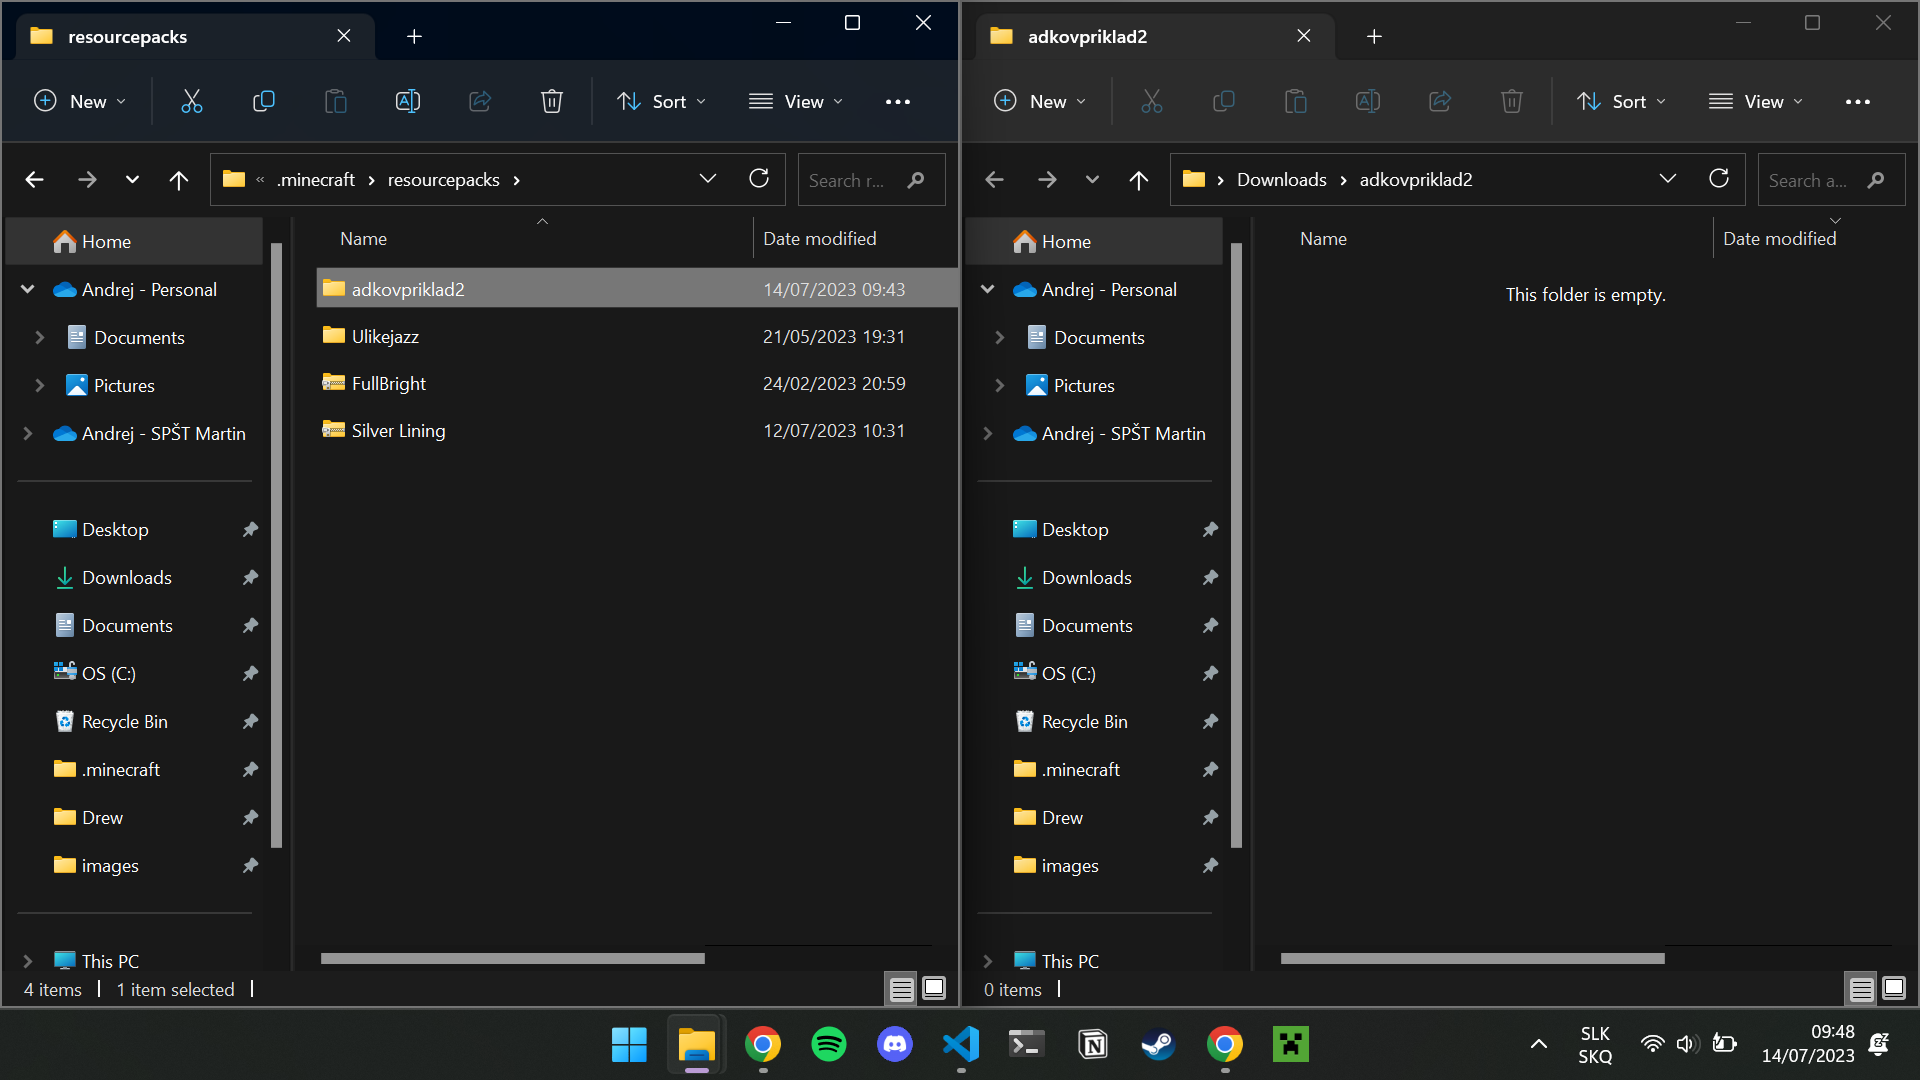Go up one level in adkovpriklad2 window
1920x1080 pixels.
click(x=1138, y=180)
